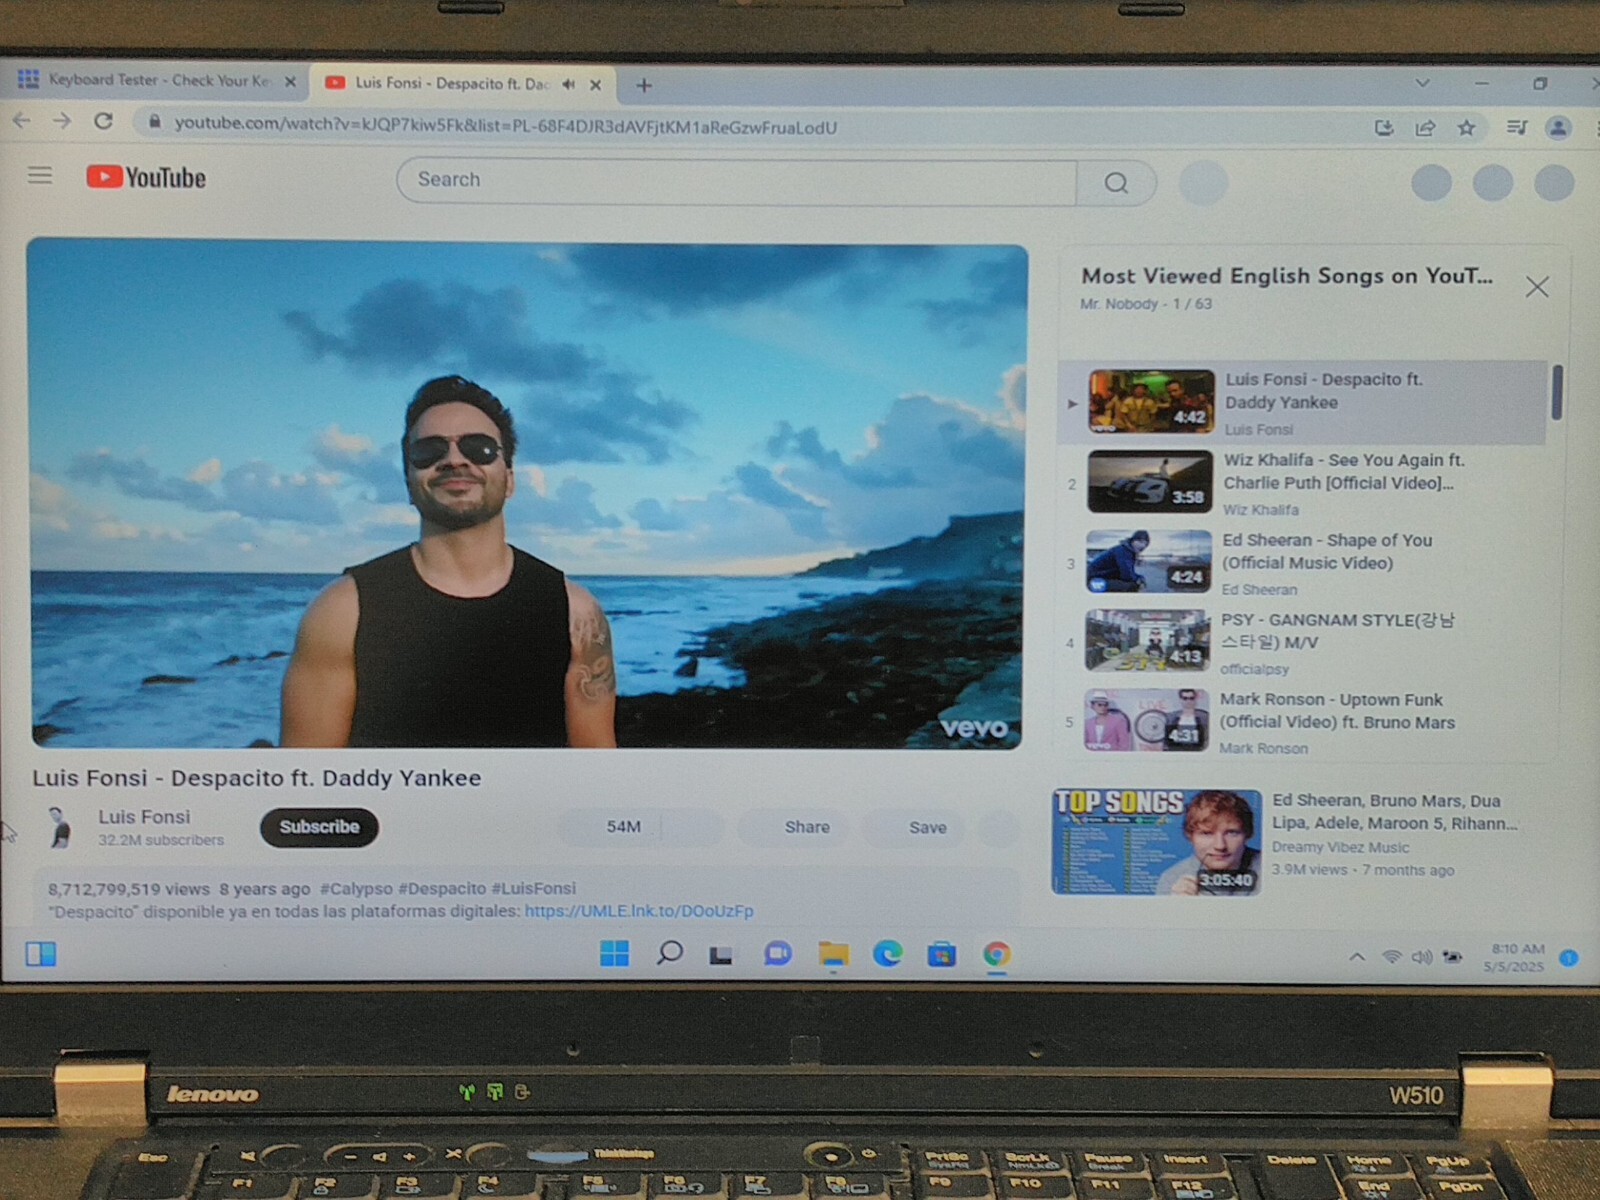Like the video with the 54M button
The image size is (1600, 1200).
point(610,827)
